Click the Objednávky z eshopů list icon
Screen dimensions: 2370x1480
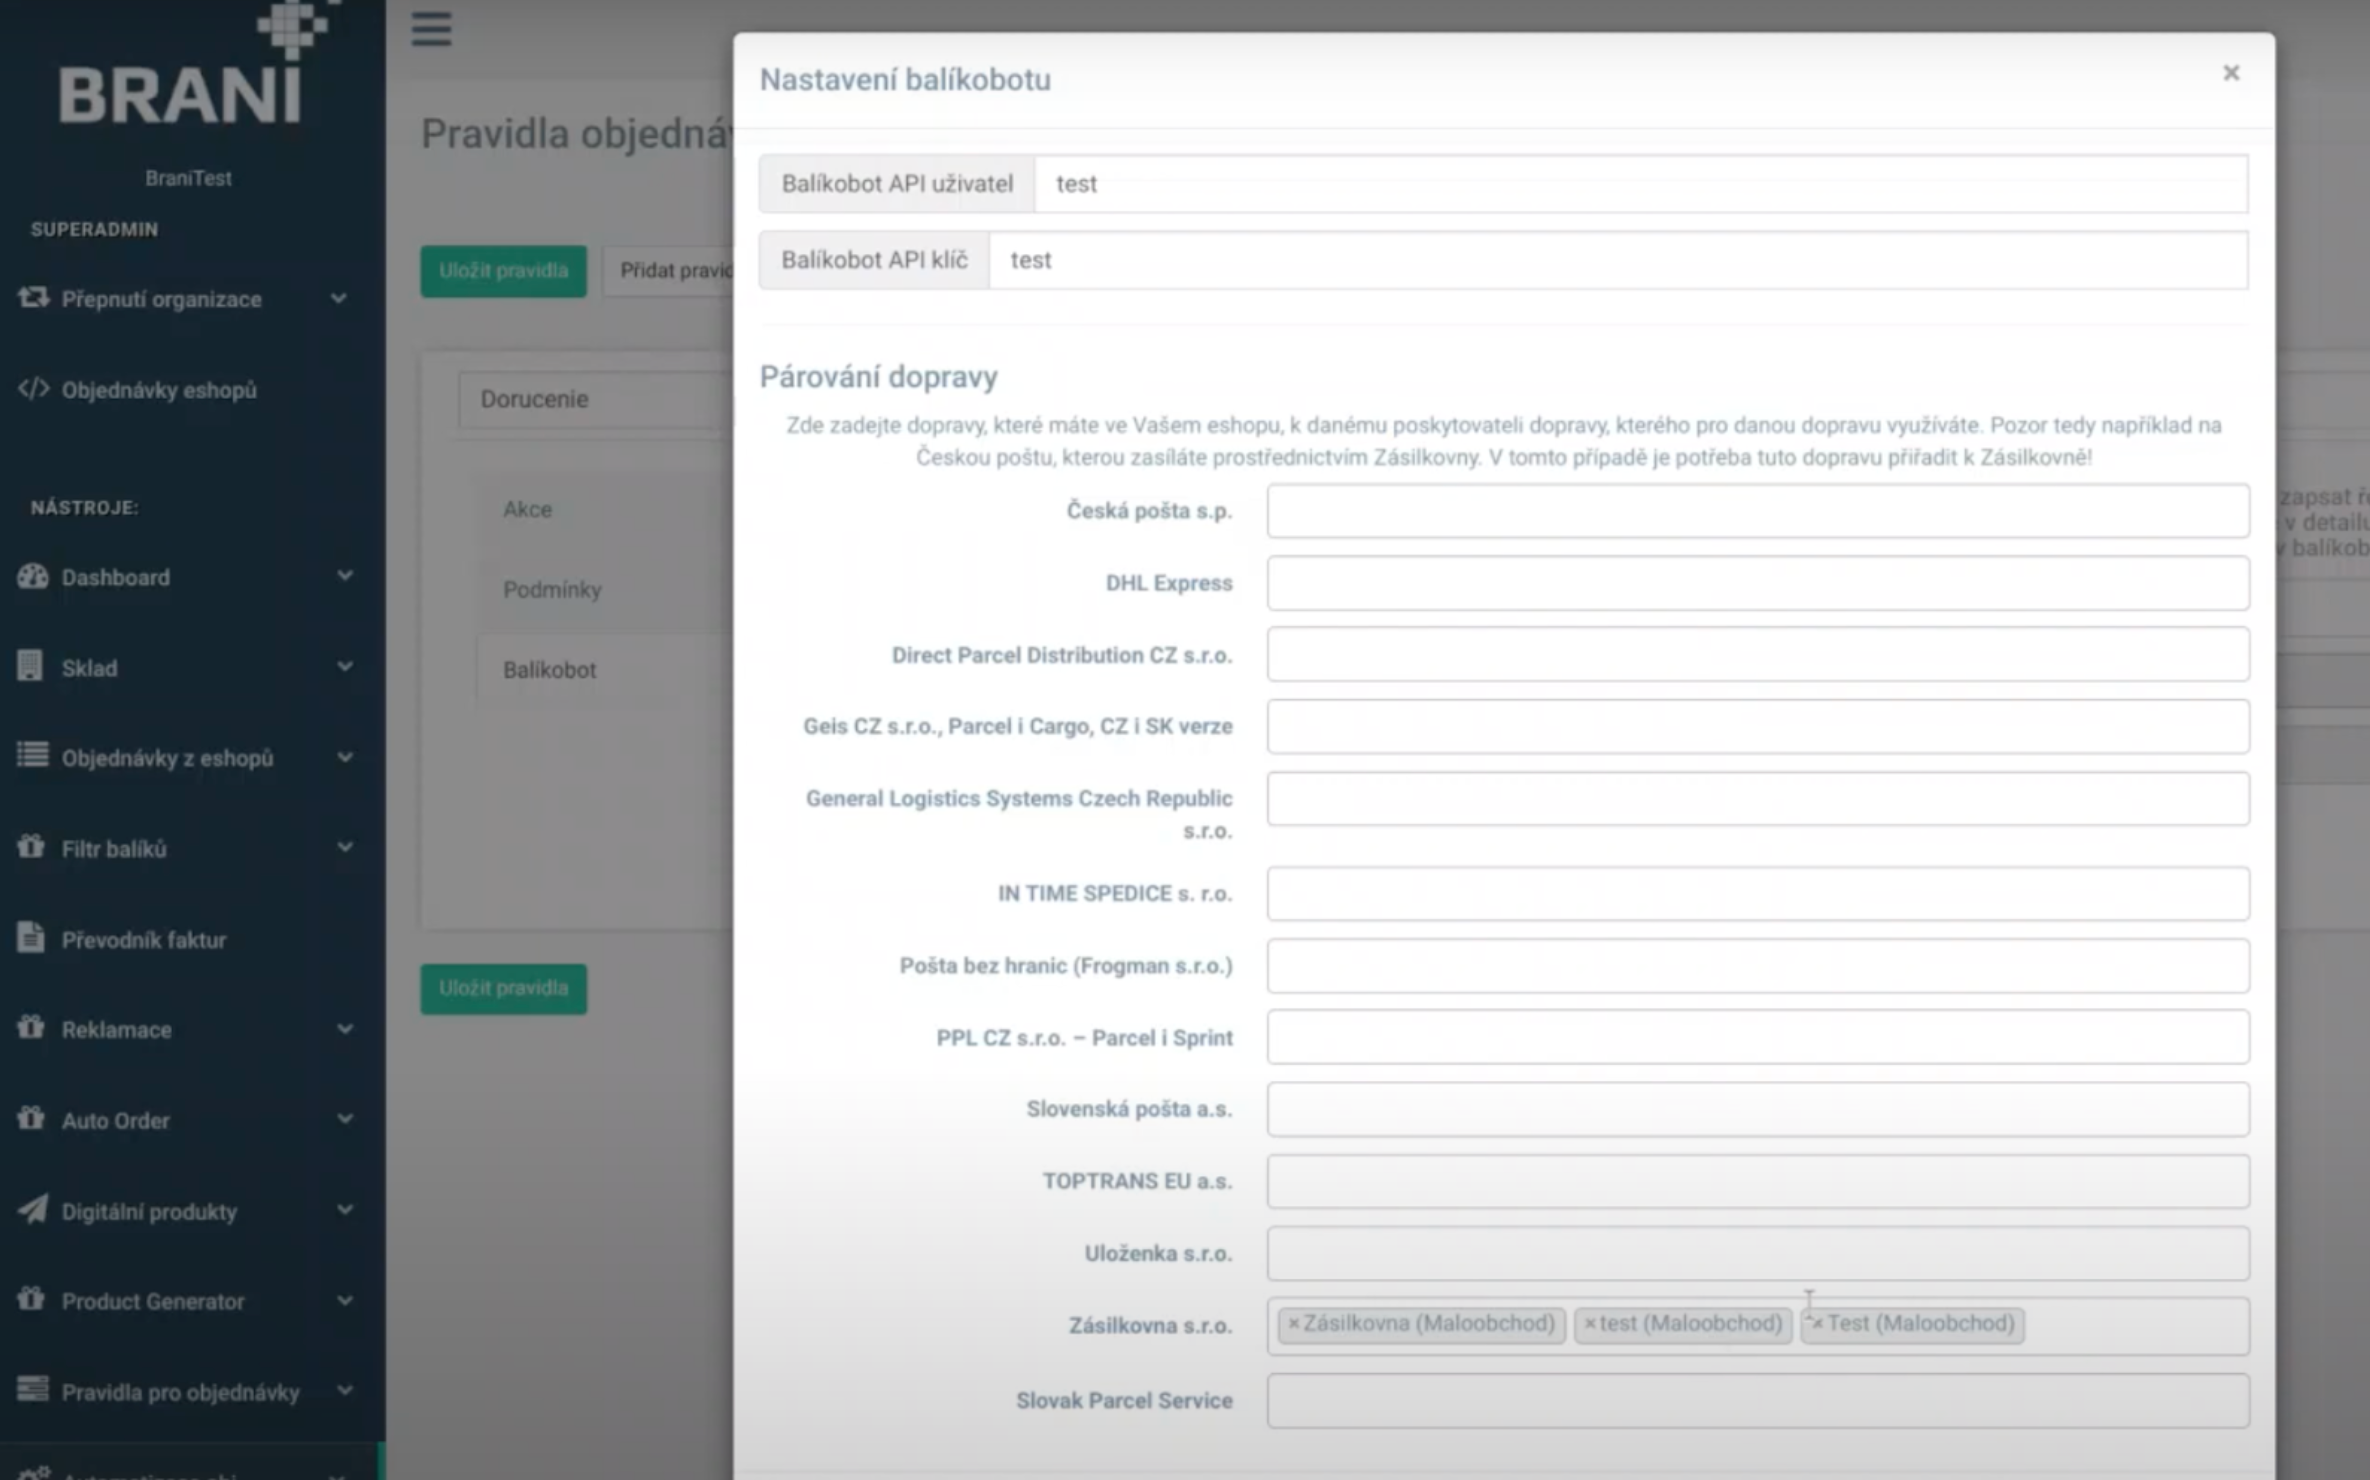[x=32, y=756]
